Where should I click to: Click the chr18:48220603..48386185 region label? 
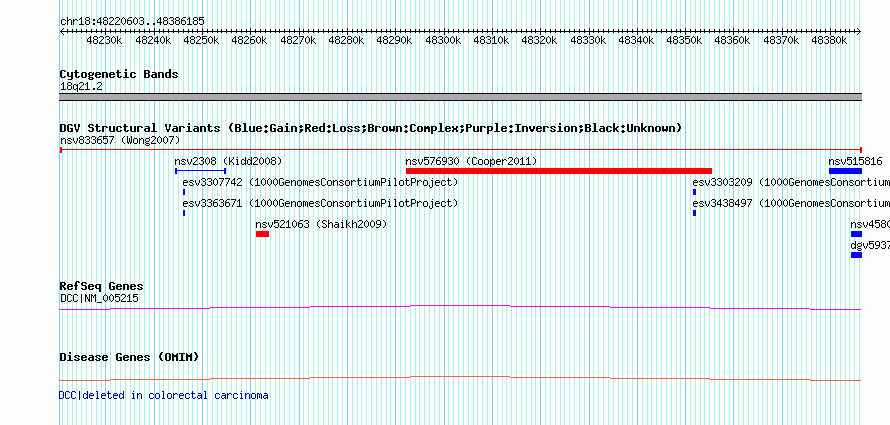click(132, 22)
